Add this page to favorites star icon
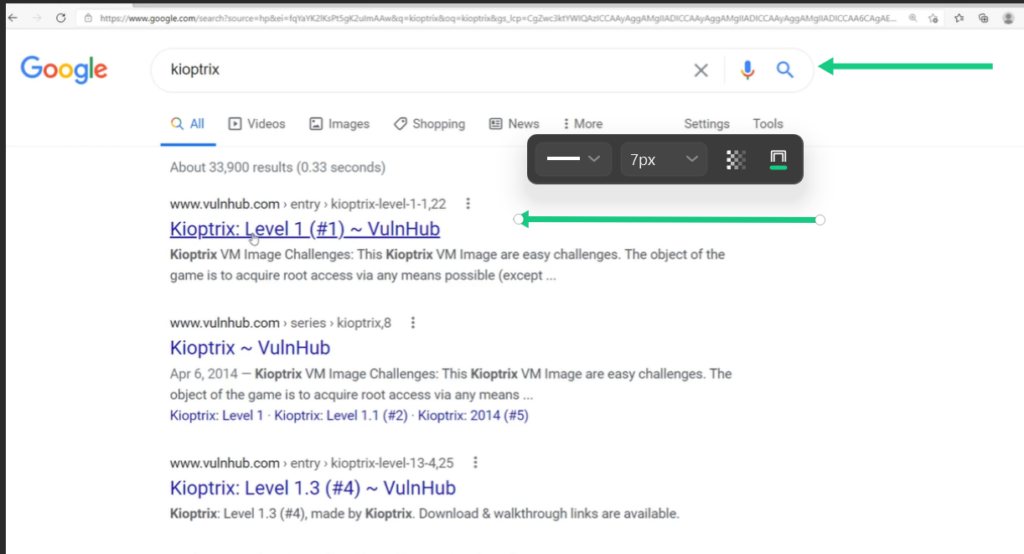Viewport: 1024px width, 554px height. pyautogui.click(x=934, y=18)
